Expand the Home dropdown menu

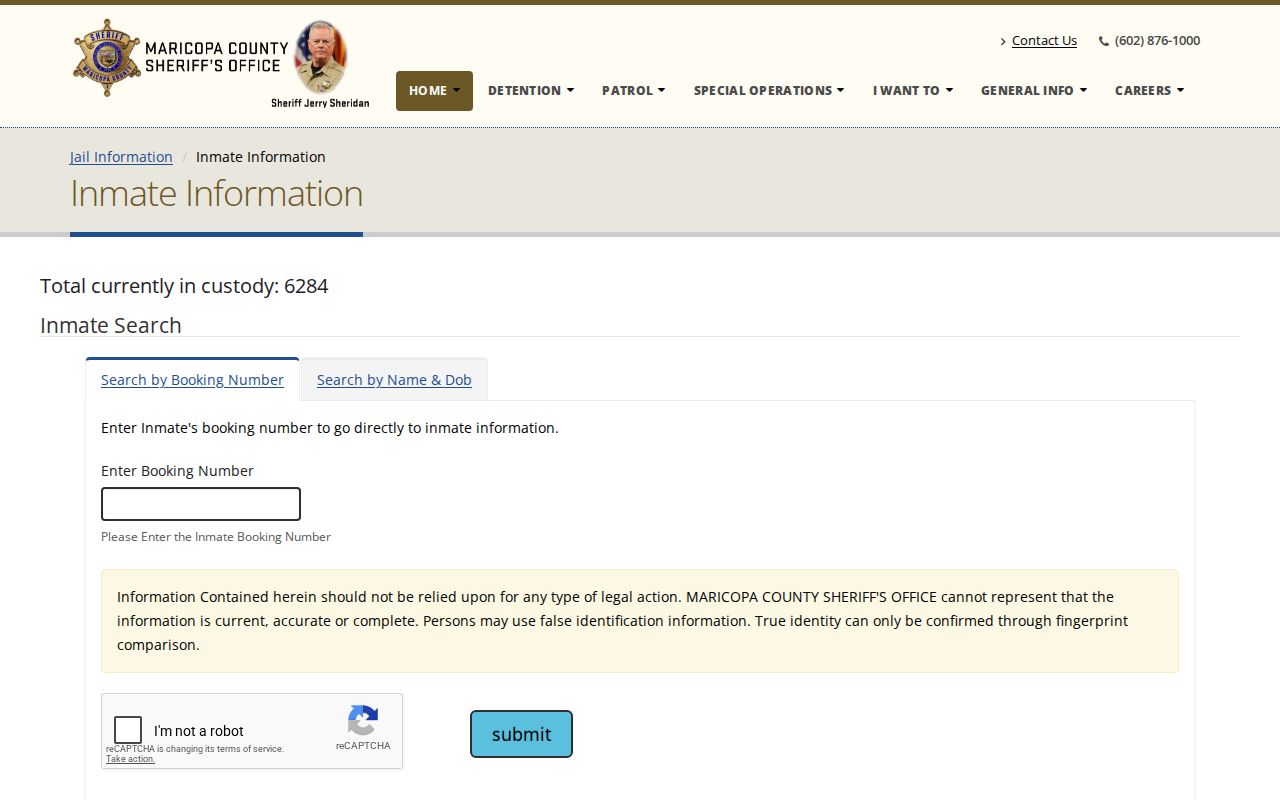click(x=434, y=90)
